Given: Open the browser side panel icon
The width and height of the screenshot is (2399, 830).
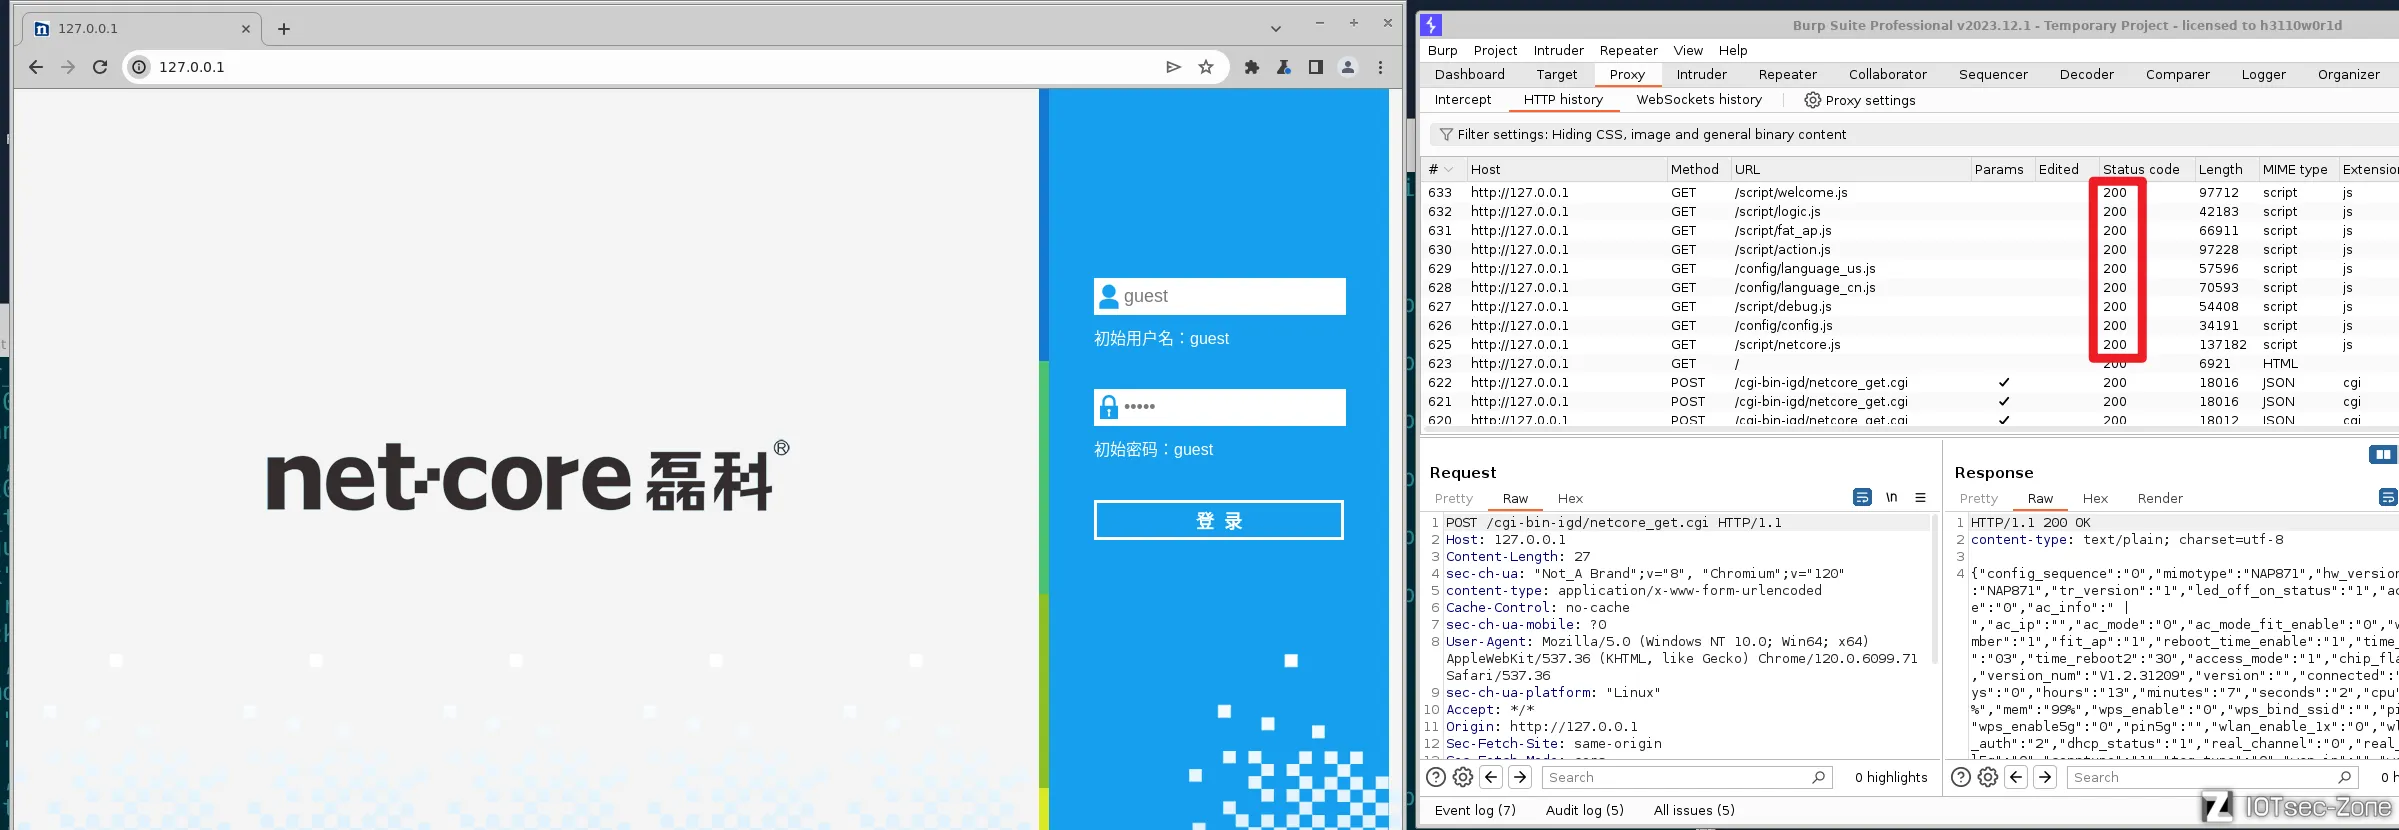Looking at the screenshot, I should (1316, 67).
